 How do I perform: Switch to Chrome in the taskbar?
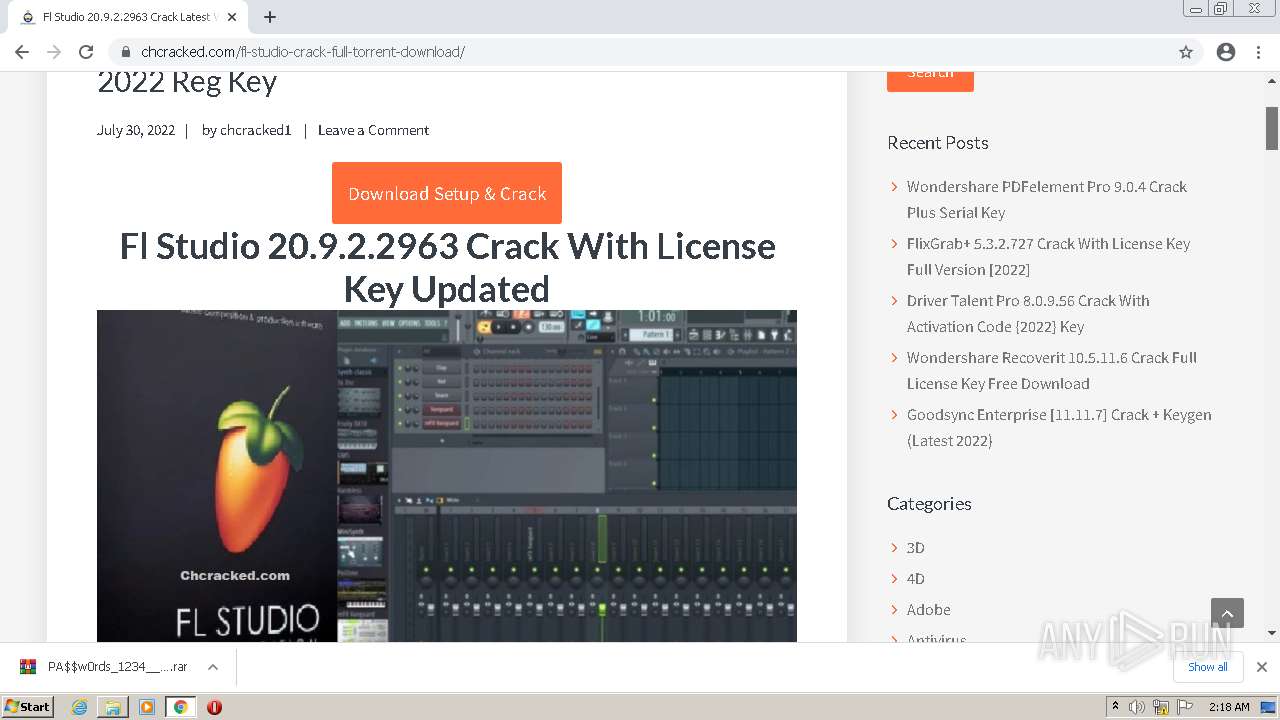[181, 707]
